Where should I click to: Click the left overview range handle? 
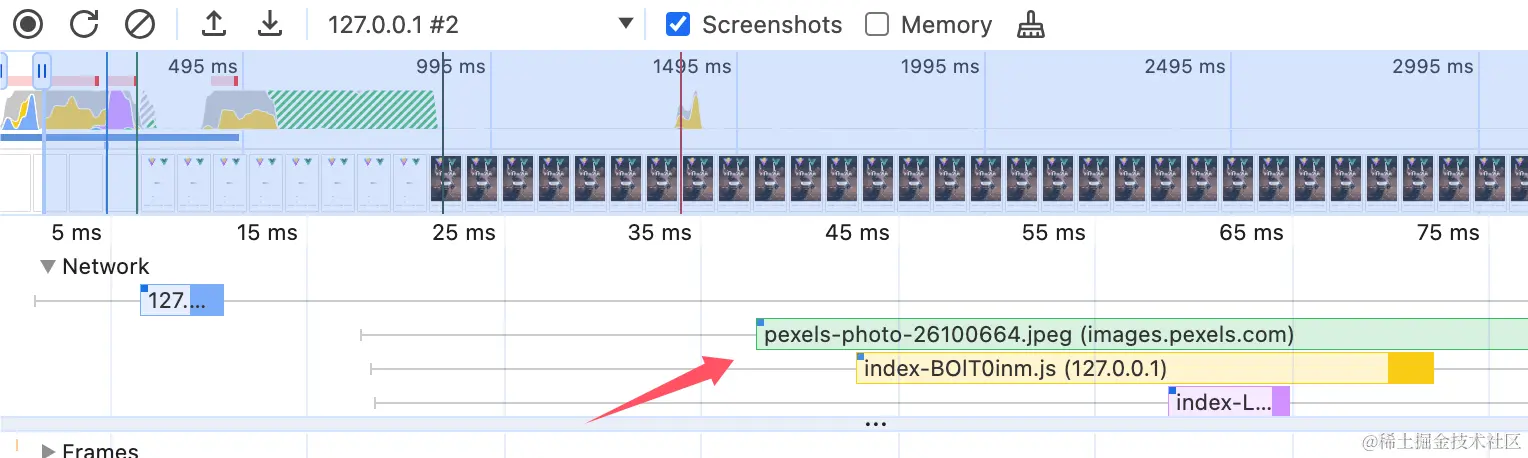pos(2,71)
